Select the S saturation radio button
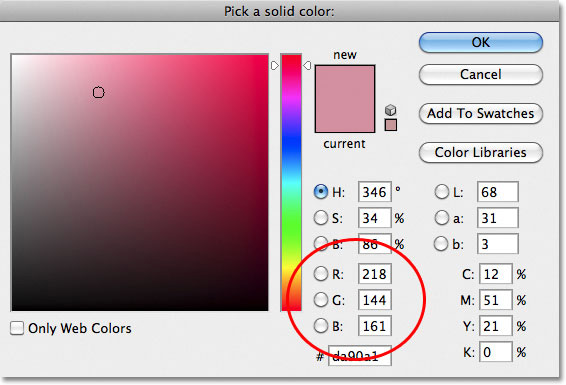 [321, 218]
